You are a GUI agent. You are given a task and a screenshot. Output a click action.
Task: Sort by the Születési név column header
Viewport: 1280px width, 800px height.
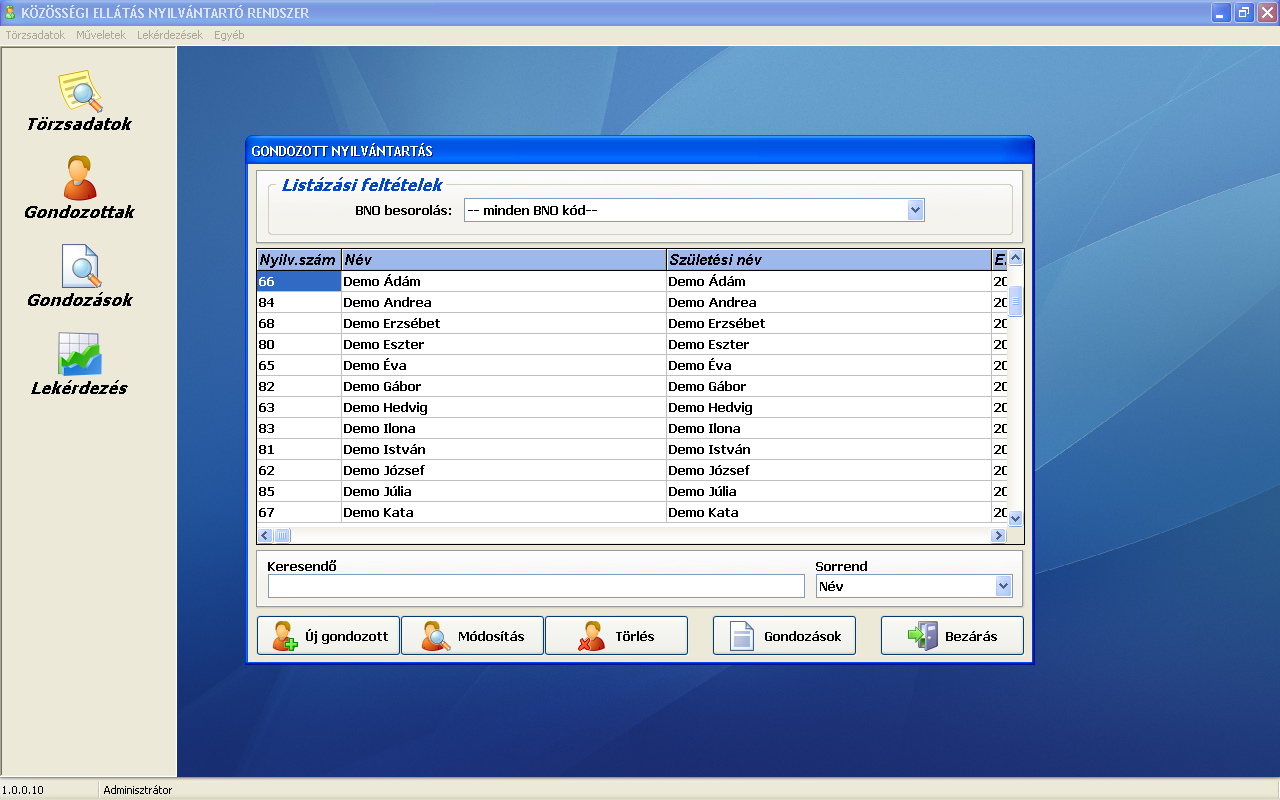point(828,260)
